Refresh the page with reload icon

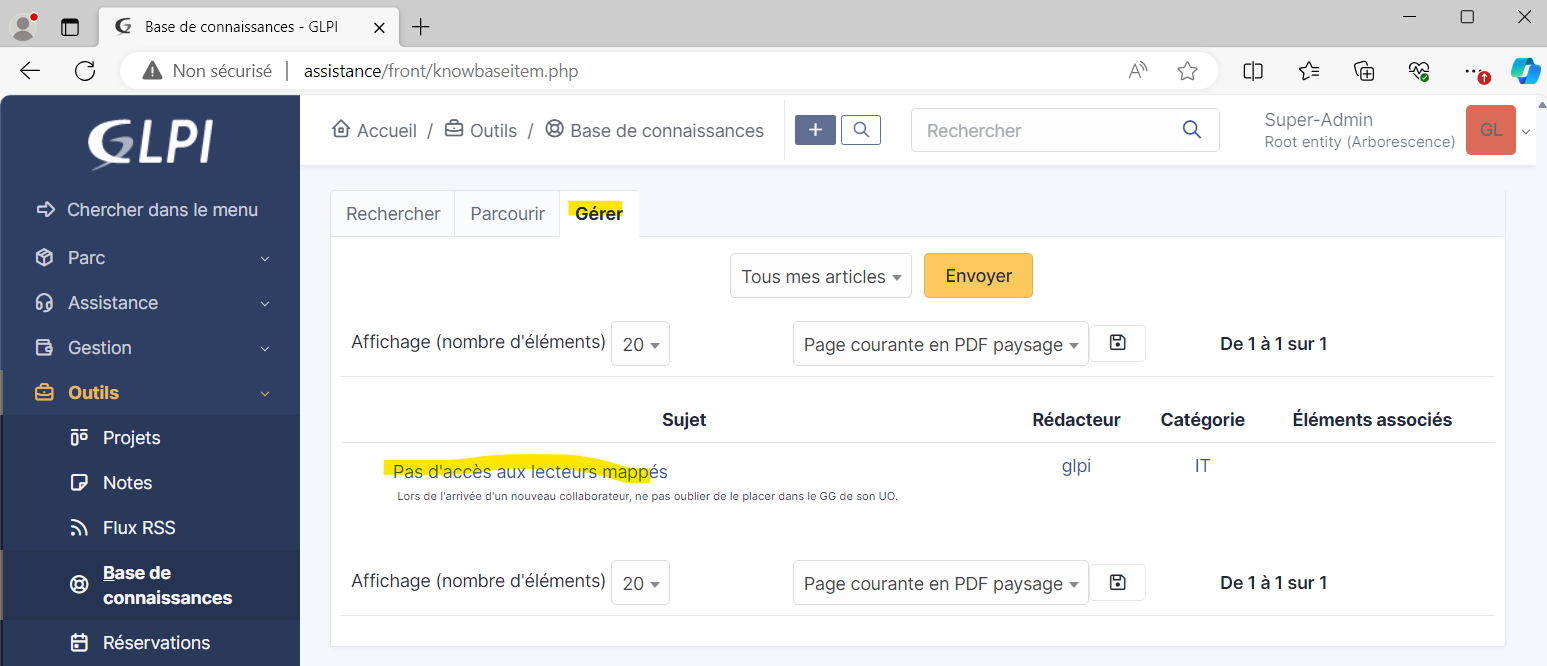click(85, 71)
